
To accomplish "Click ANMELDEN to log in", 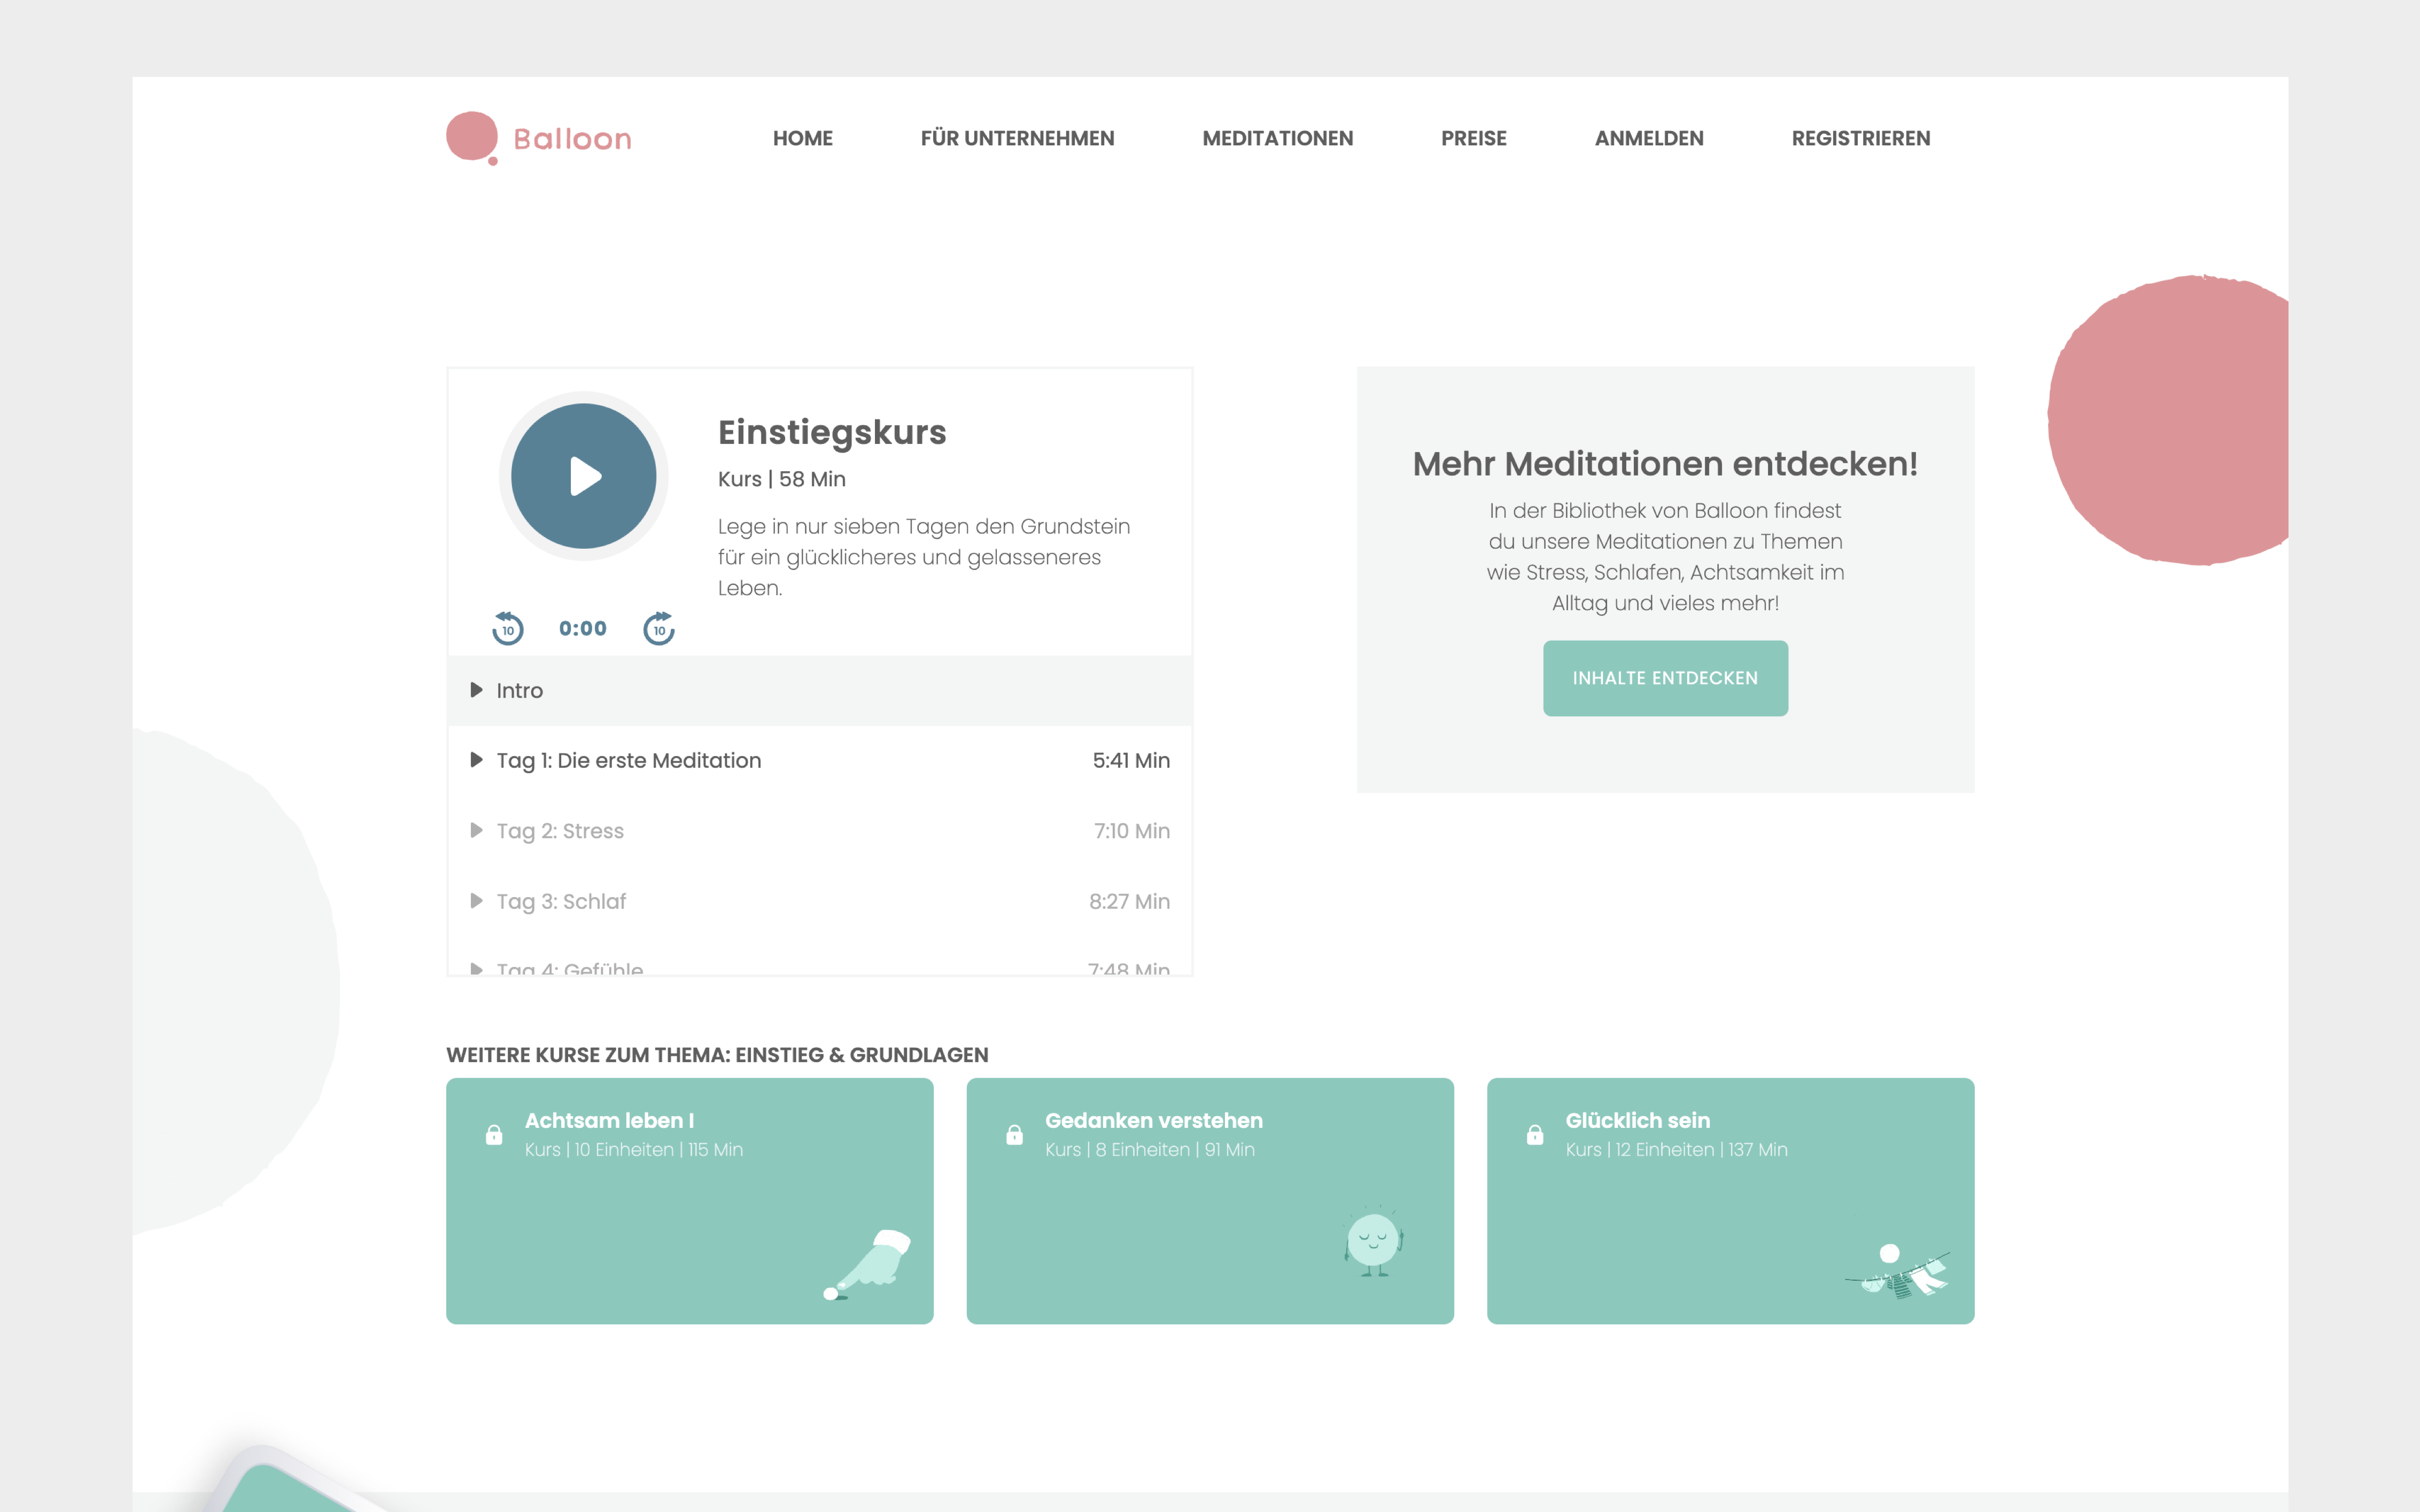I will [x=1649, y=138].
